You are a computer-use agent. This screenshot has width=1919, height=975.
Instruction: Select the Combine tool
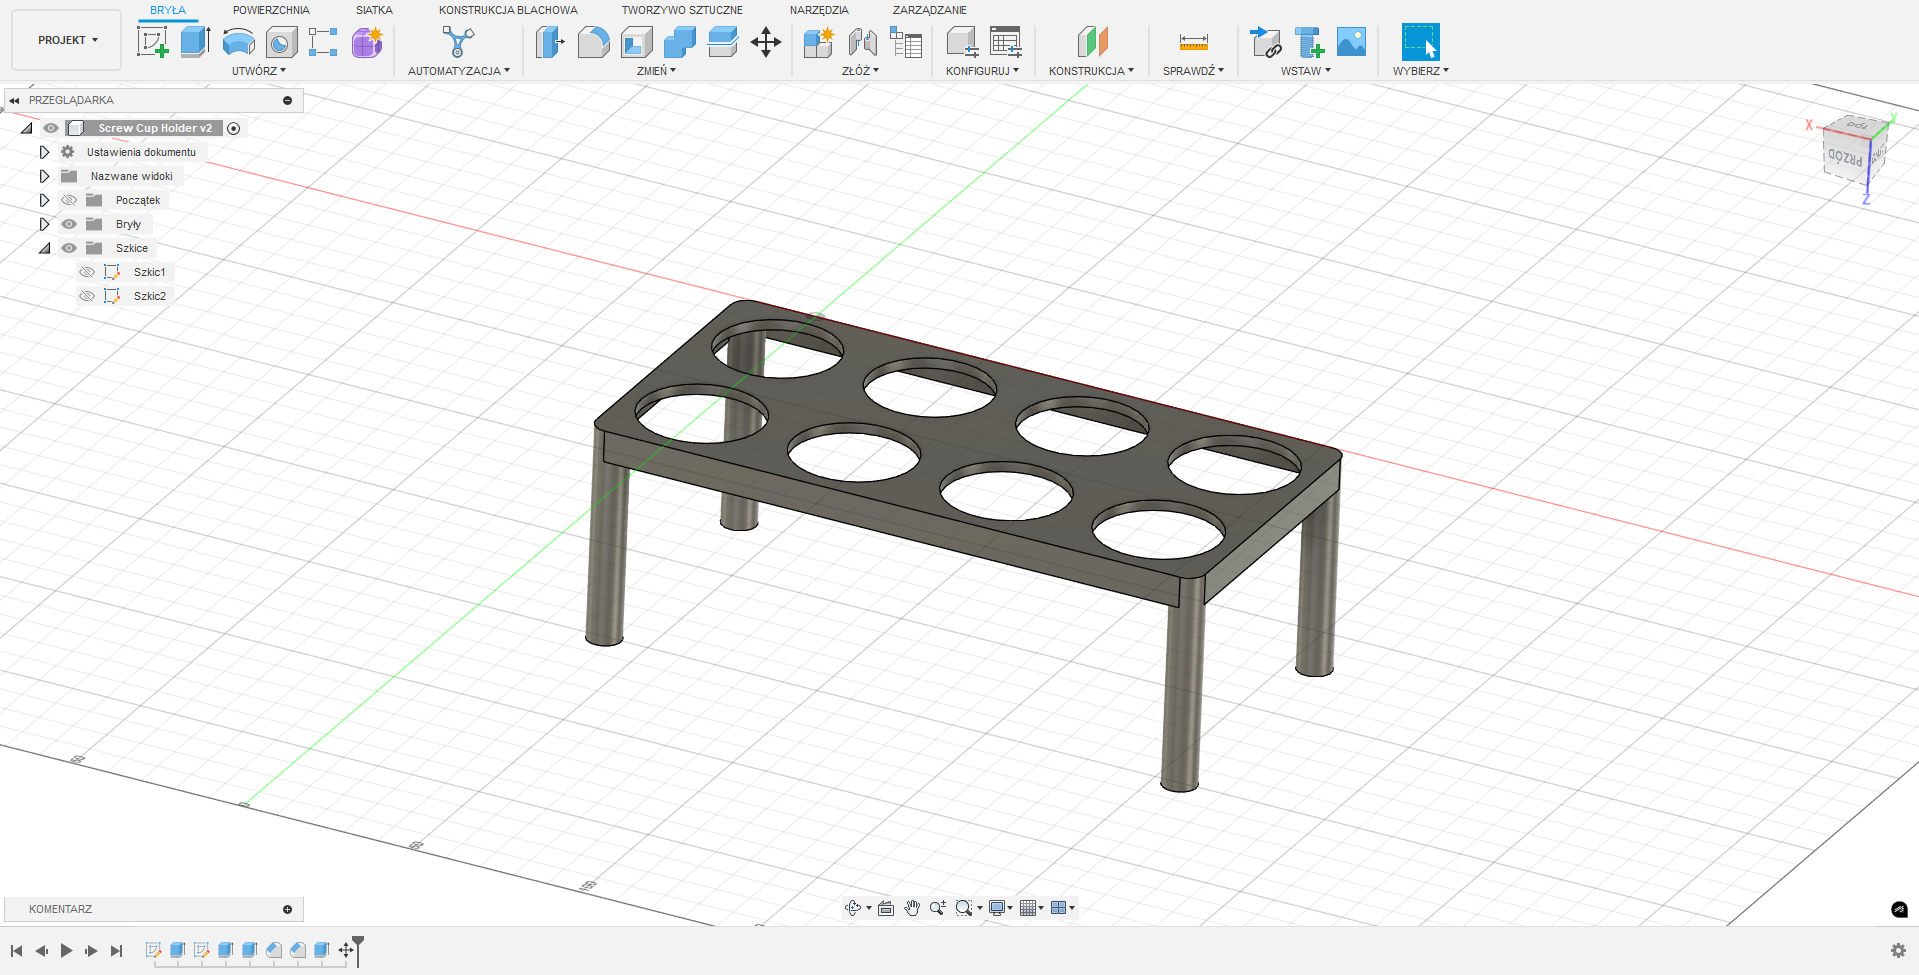[679, 42]
